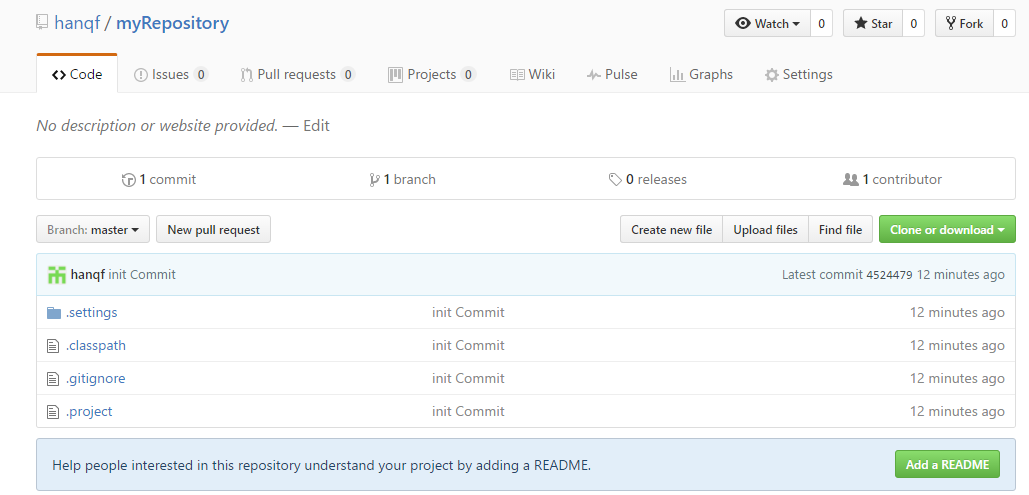
Task: Fork the repository
Action: (964, 24)
